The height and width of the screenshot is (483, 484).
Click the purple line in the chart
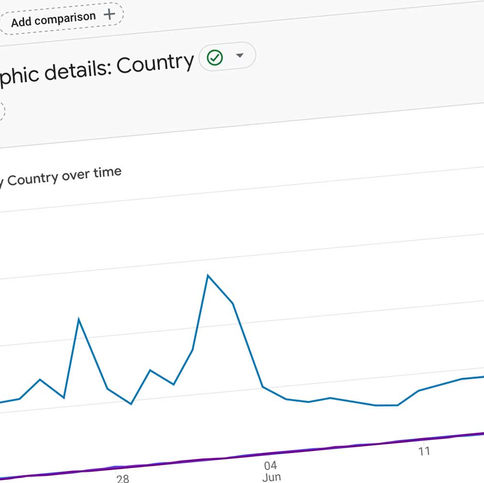click(x=242, y=456)
